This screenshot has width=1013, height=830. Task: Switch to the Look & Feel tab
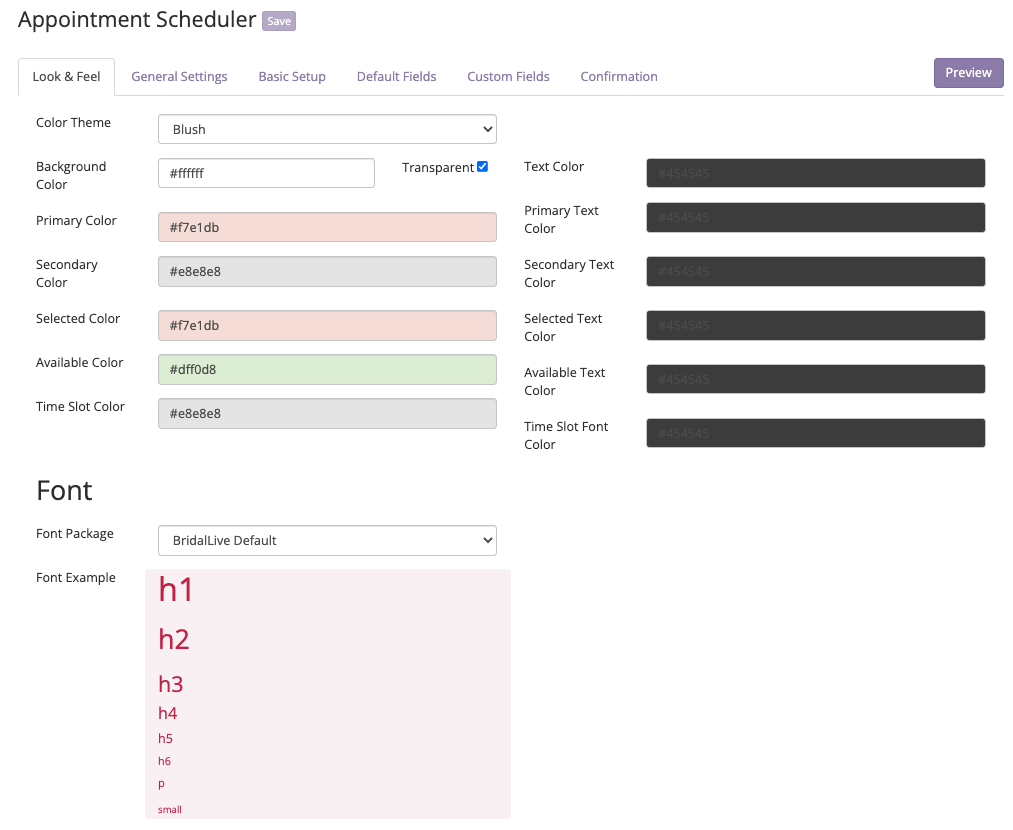coord(67,77)
